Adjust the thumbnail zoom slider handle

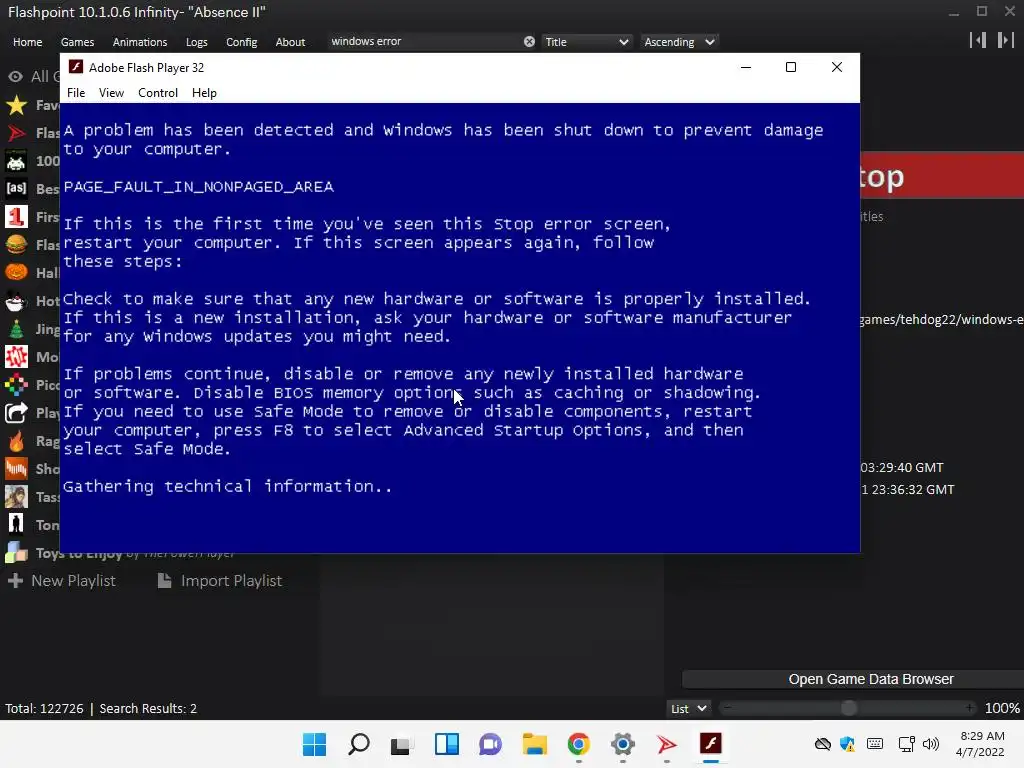coord(848,708)
